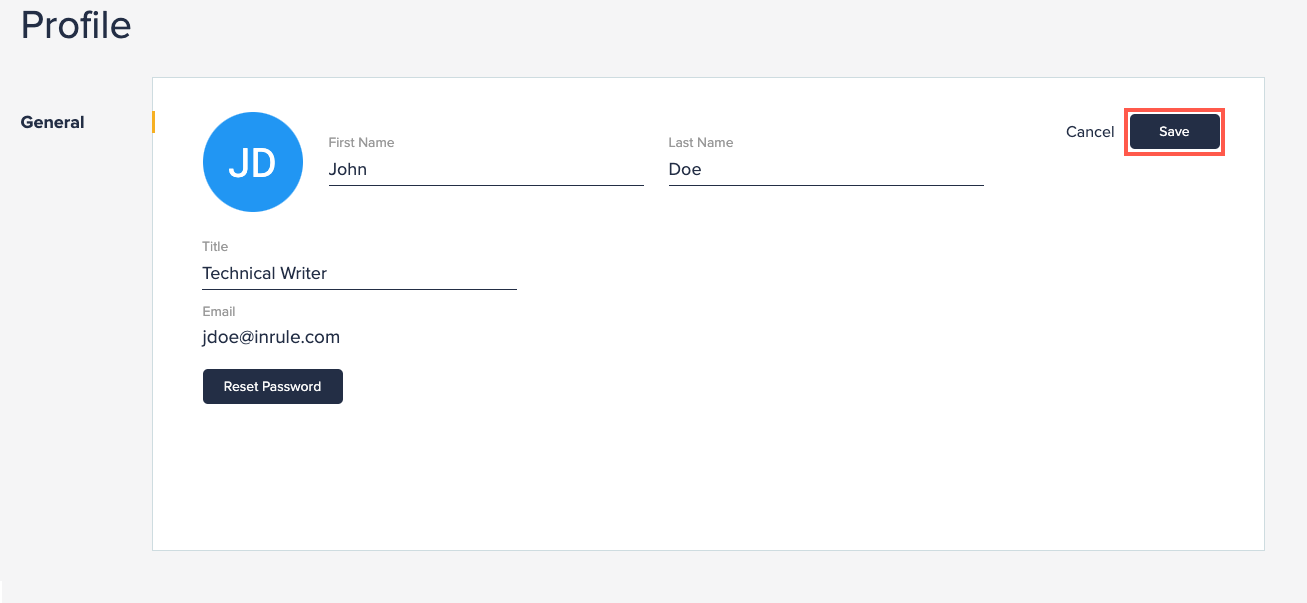Image resolution: width=1307 pixels, height=603 pixels.
Task: Click the Profile page heading
Action: tap(76, 25)
